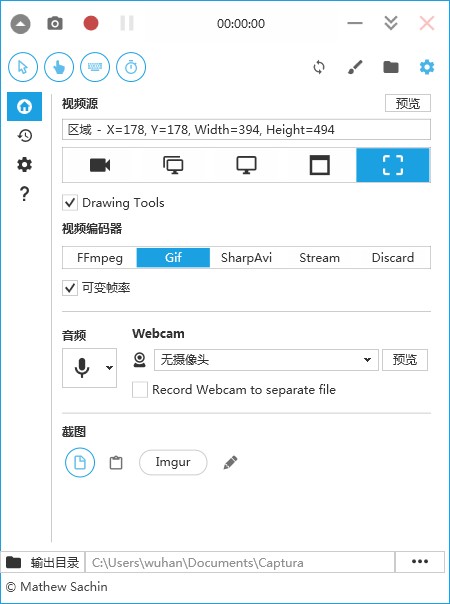This screenshot has width=450, height=604.
Task: Choose the SharpAvi encoder
Action: (x=246, y=258)
